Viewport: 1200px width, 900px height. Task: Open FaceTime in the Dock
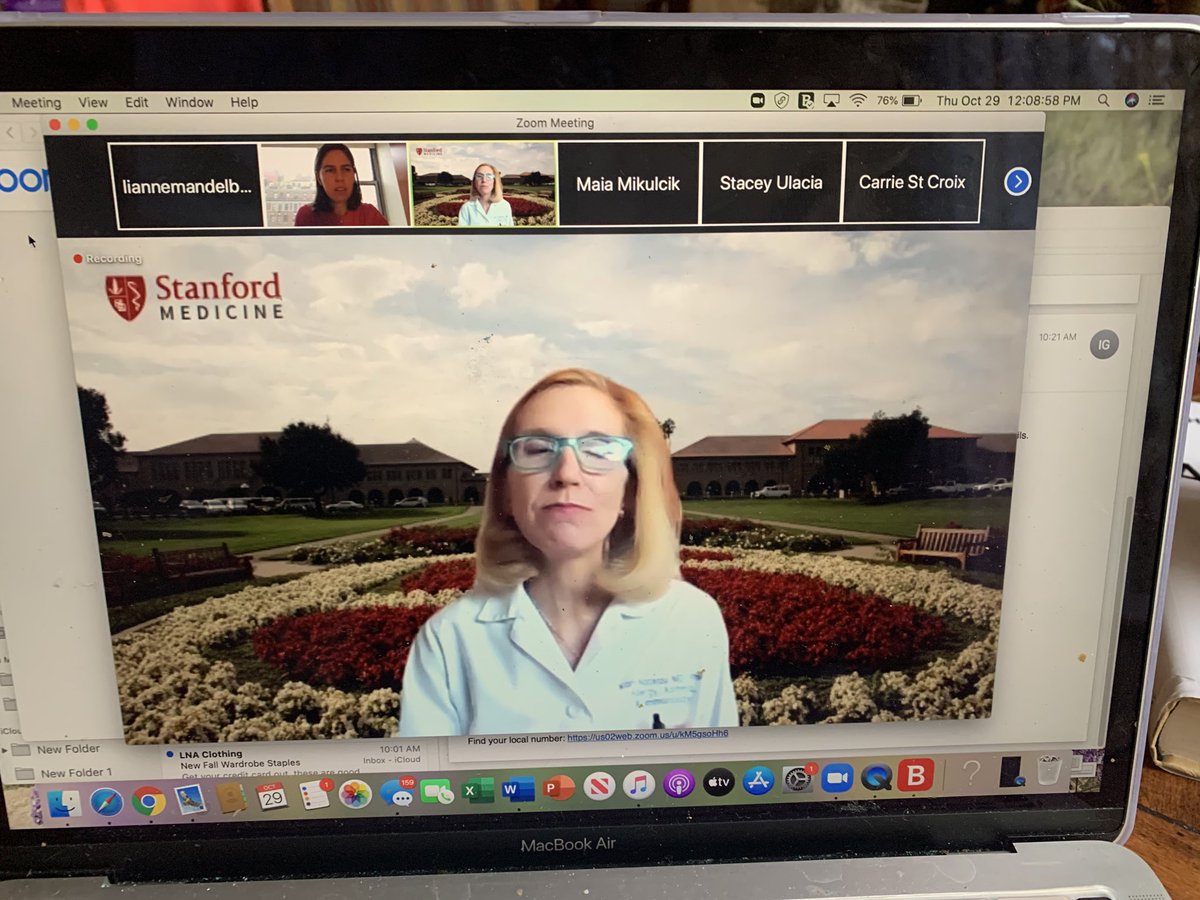(437, 791)
